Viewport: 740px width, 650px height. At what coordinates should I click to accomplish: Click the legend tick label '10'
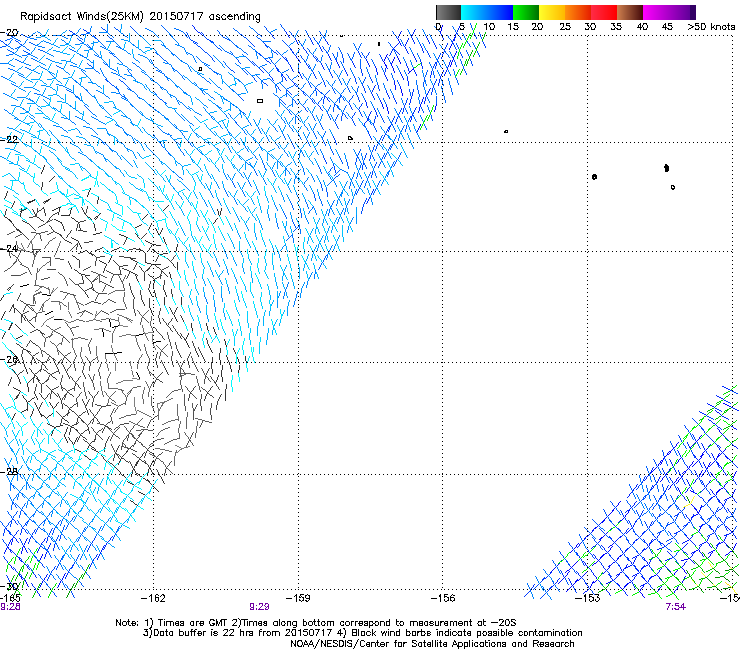(489, 27)
